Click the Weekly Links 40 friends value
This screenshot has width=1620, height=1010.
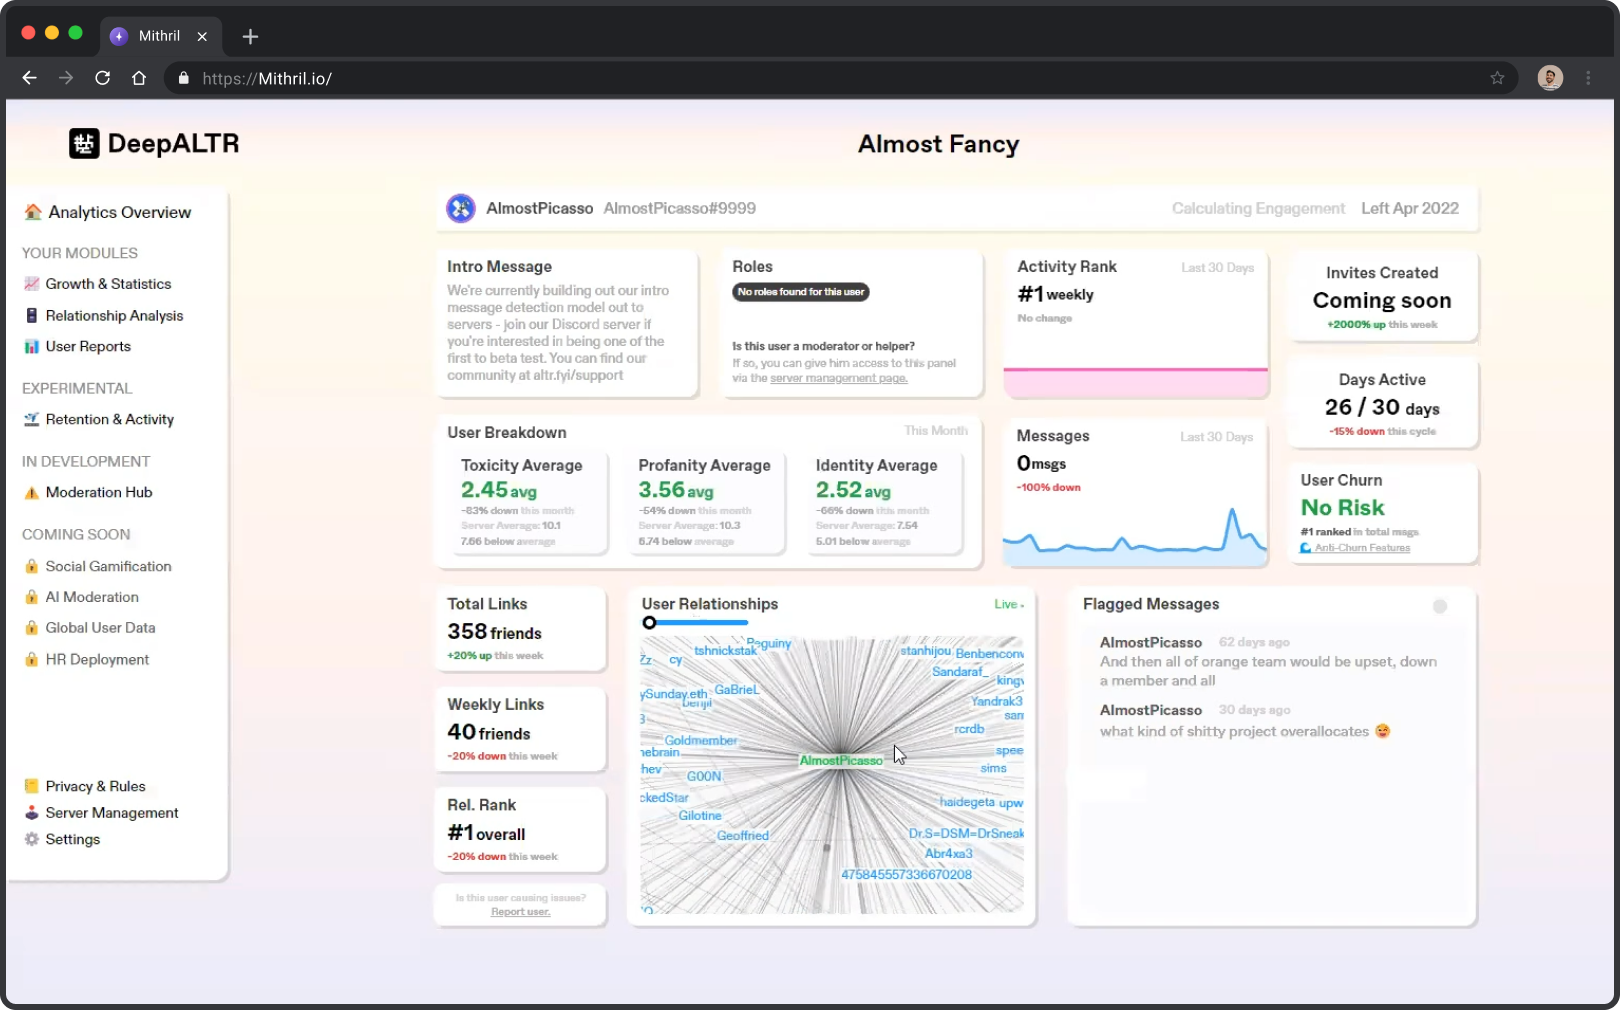(488, 733)
